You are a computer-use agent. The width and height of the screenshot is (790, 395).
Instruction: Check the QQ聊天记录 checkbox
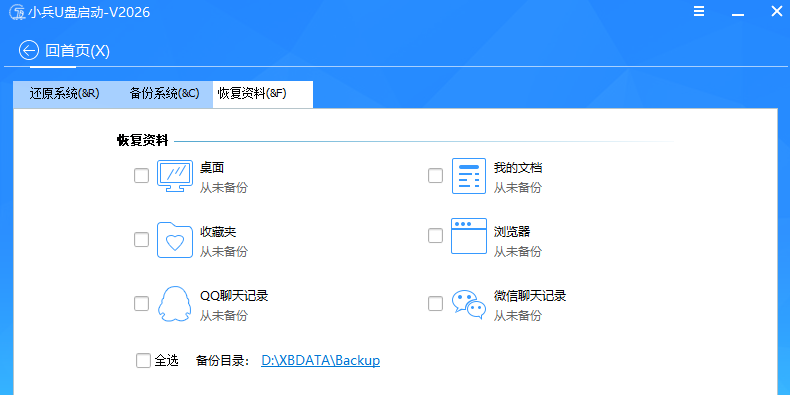click(141, 304)
